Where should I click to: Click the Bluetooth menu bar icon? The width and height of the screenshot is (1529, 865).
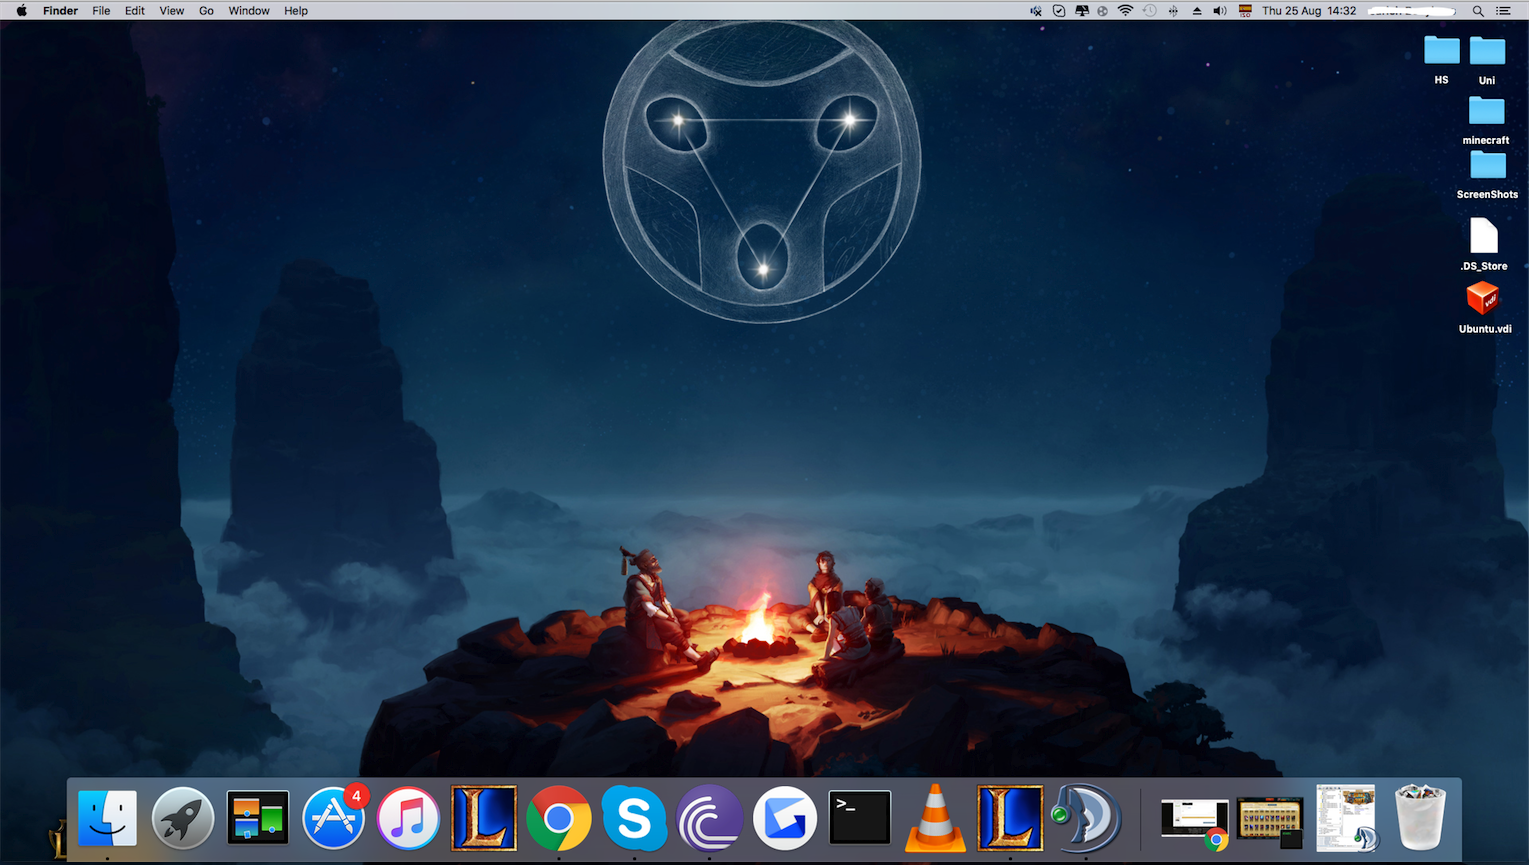(1173, 11)
